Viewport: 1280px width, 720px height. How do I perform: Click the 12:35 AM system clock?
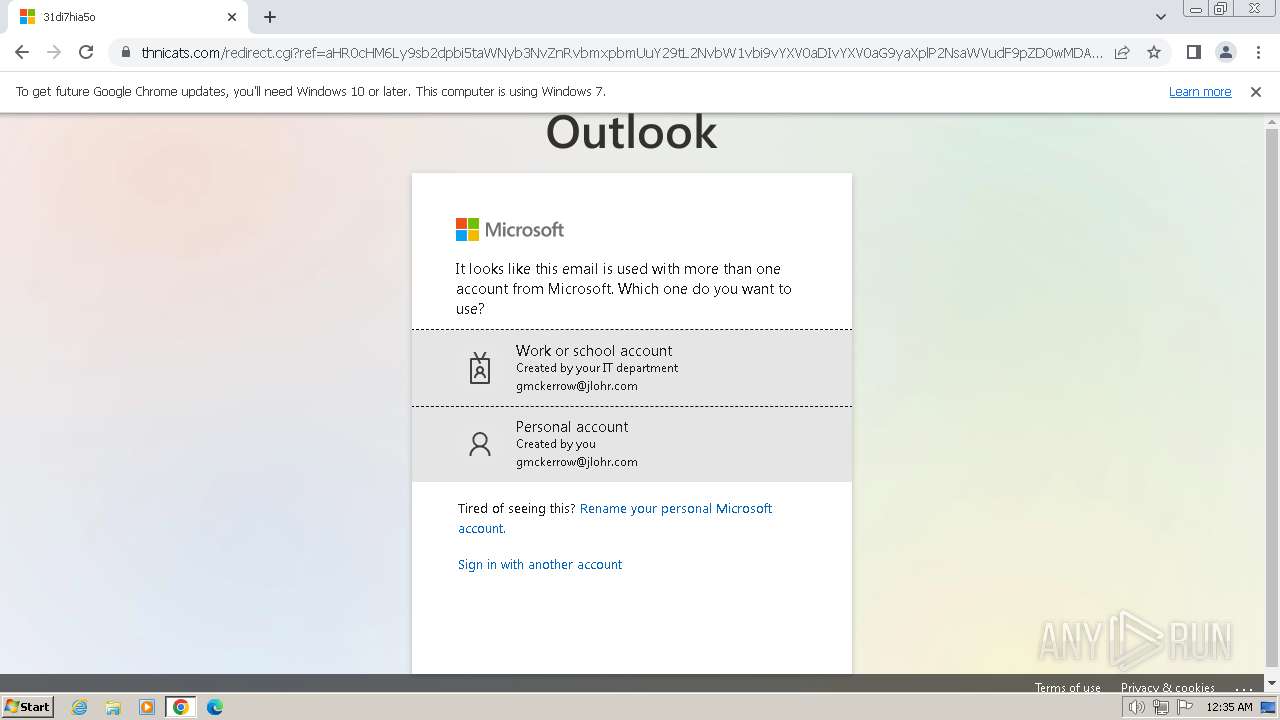pyautogui.click(x=1229, y=707)
